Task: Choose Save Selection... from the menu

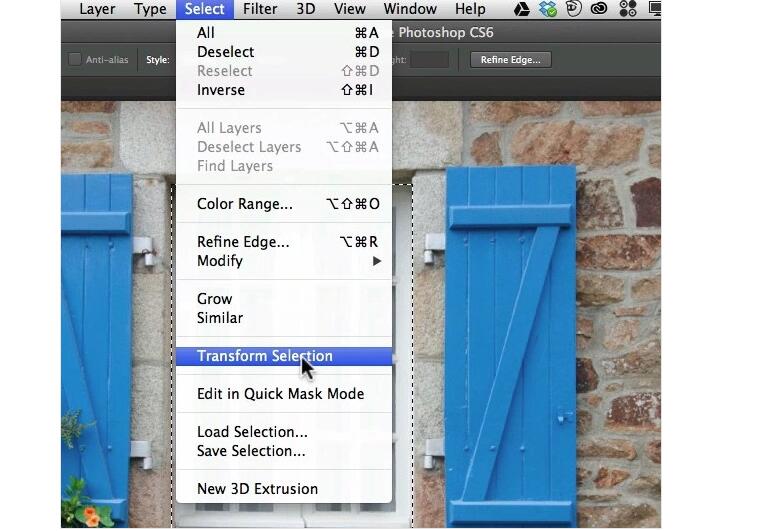Action: [284, 451]
